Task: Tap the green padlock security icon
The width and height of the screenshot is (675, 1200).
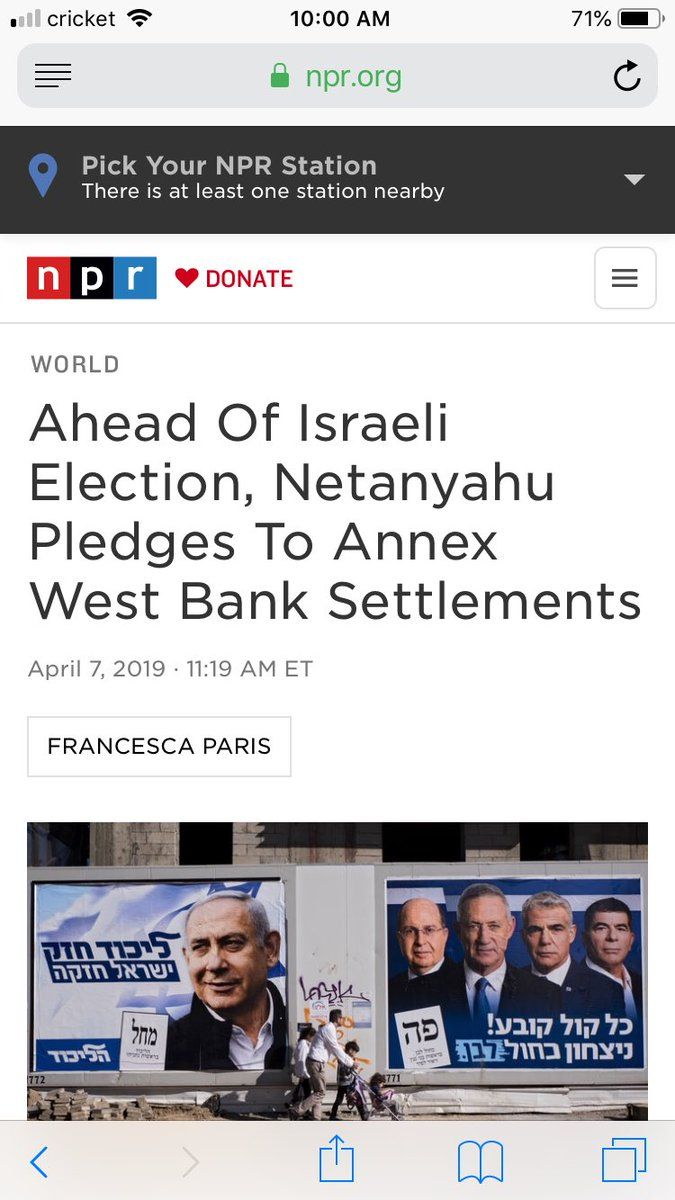Action: coord(280,75)
